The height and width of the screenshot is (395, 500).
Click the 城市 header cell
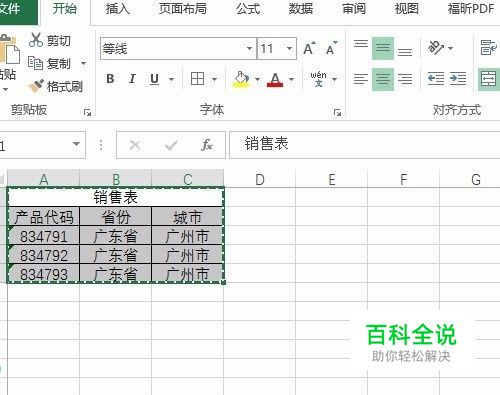(187, 217)
